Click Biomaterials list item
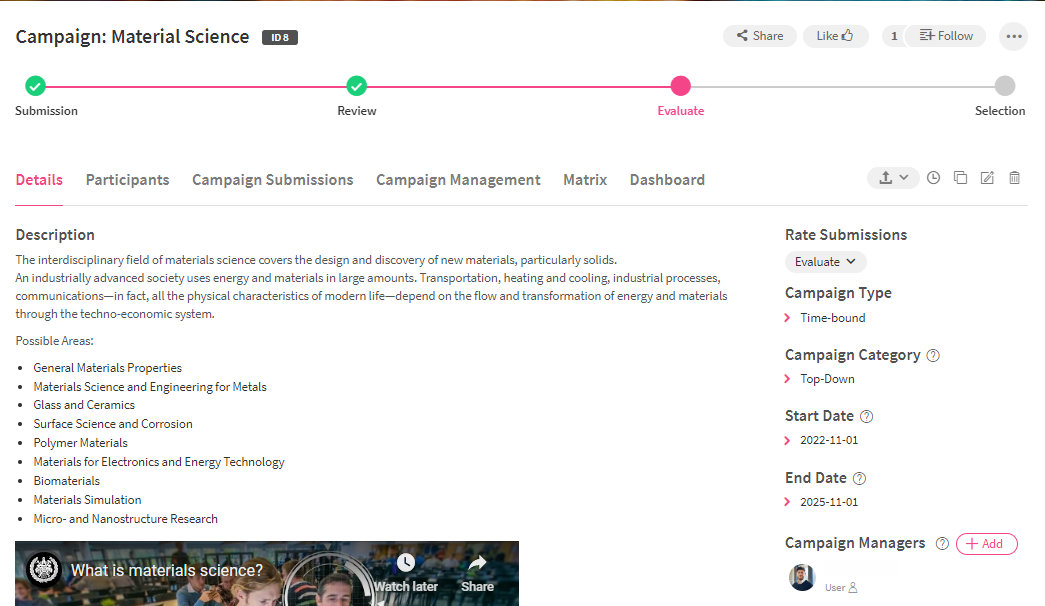This screenshot has height=606, width=1045. click(67, 481)
